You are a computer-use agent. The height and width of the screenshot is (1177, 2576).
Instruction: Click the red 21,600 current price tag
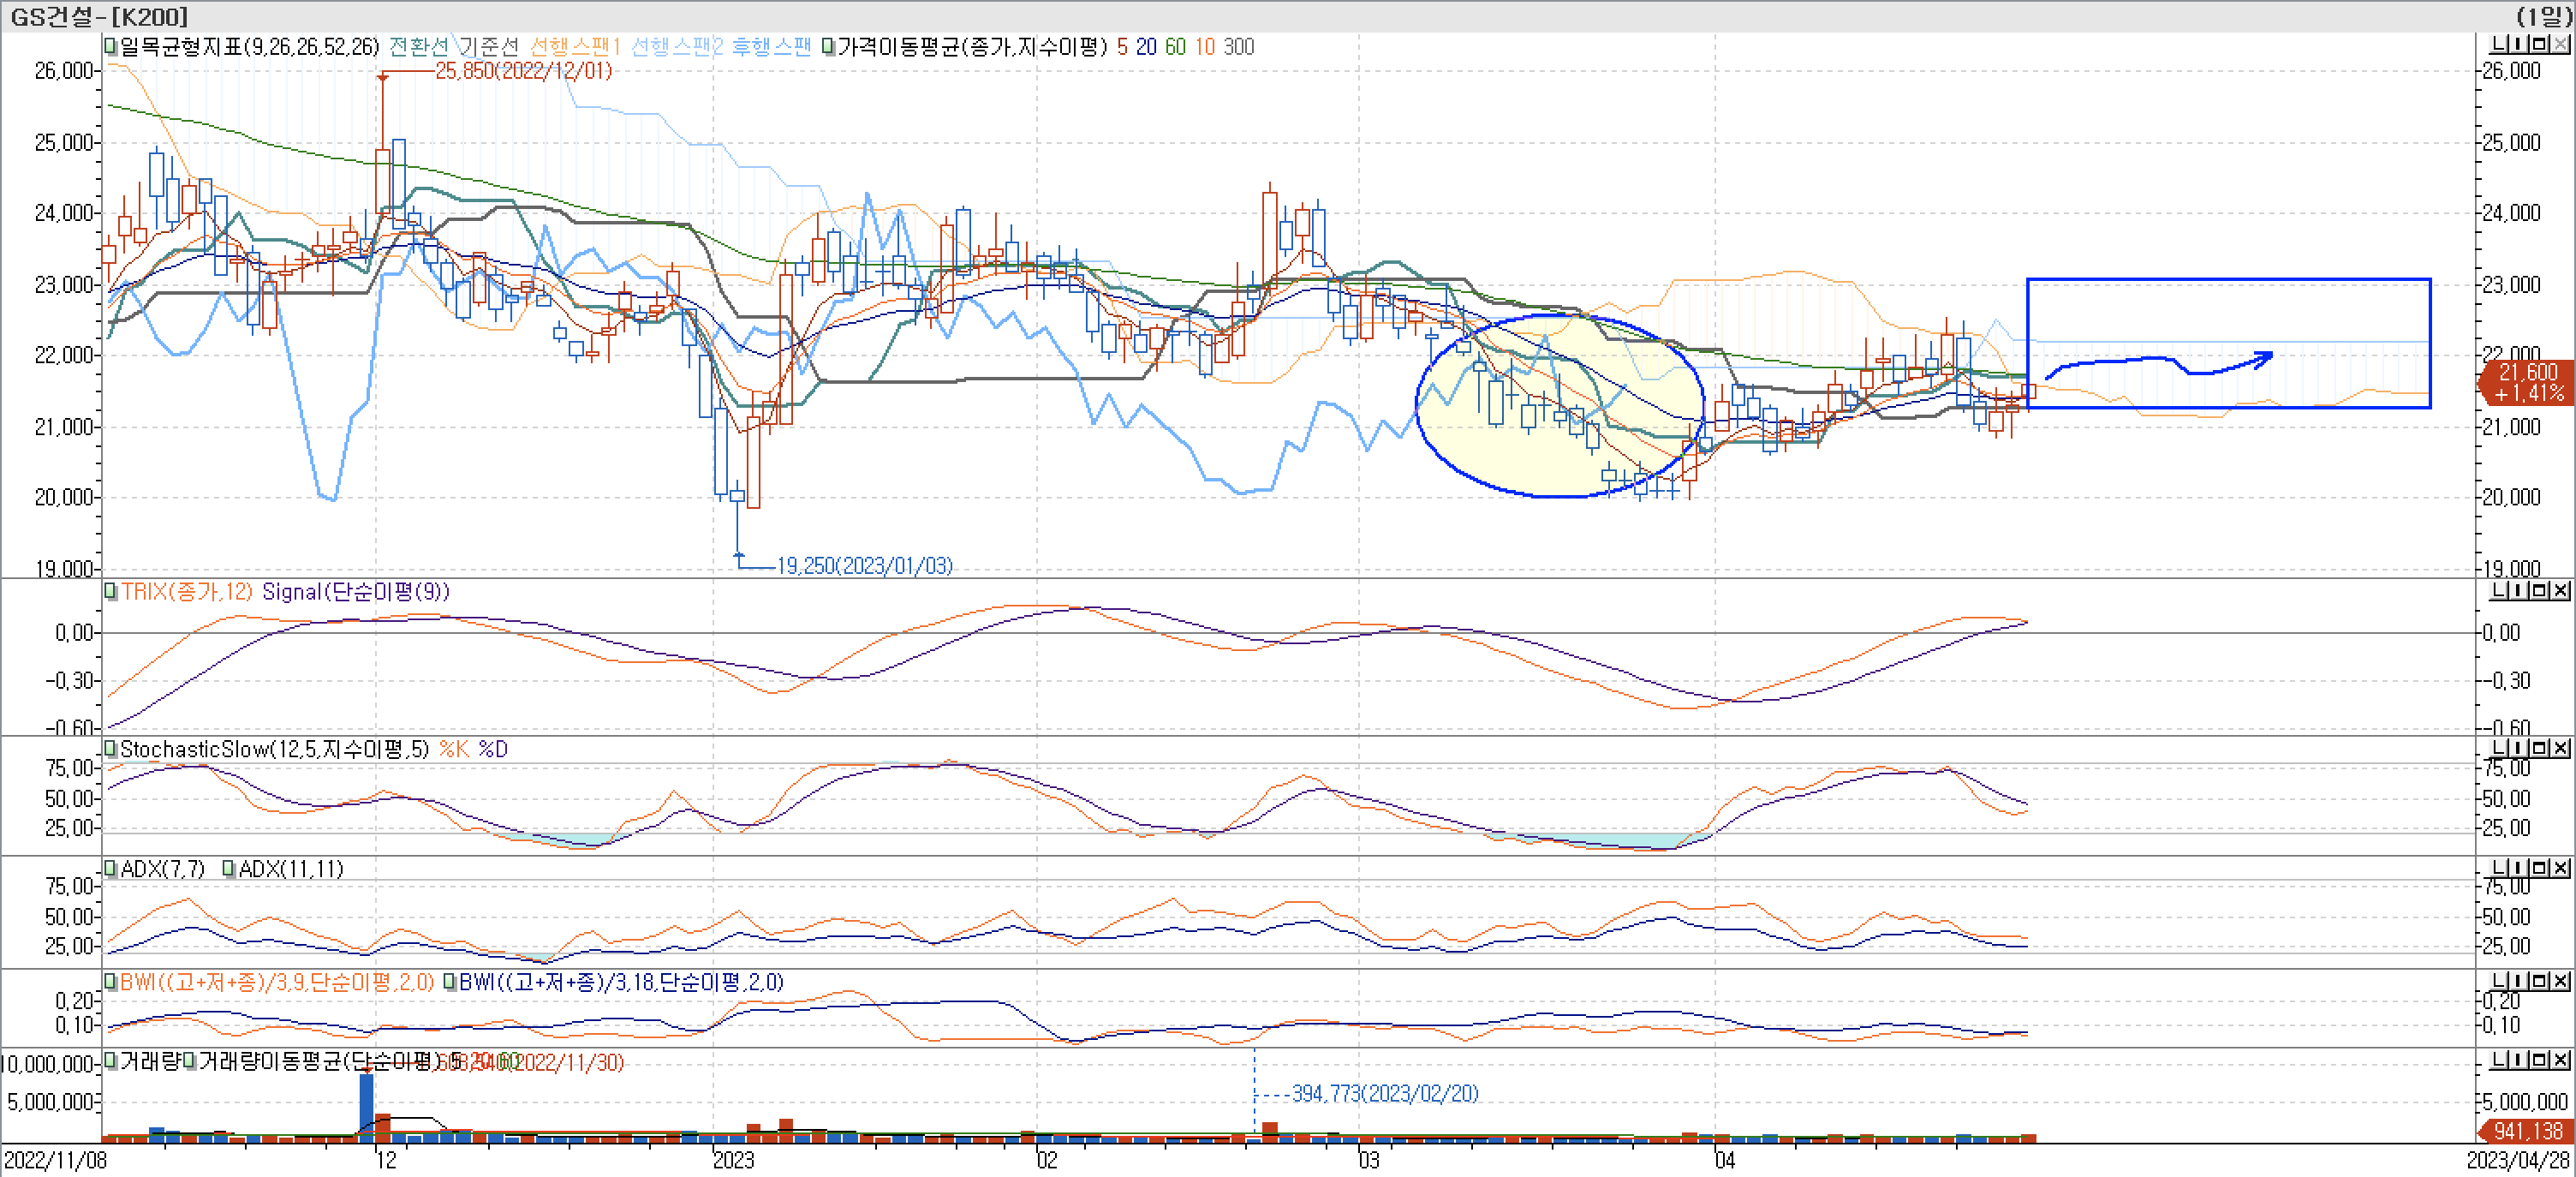2527,382
